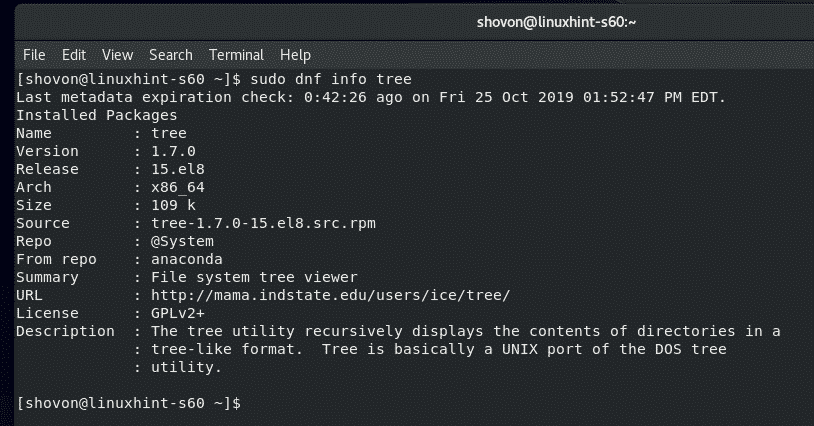Open the Terminal menu

click(x=236, y=54)
